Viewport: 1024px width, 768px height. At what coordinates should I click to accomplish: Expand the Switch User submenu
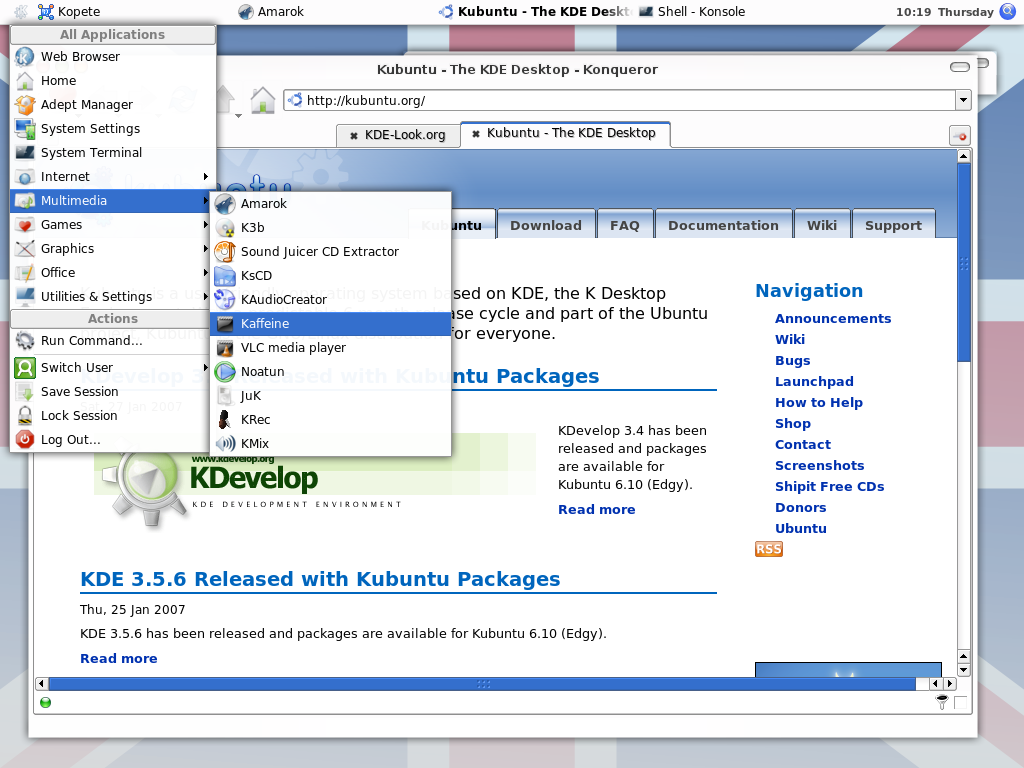(x=206, y=368)
